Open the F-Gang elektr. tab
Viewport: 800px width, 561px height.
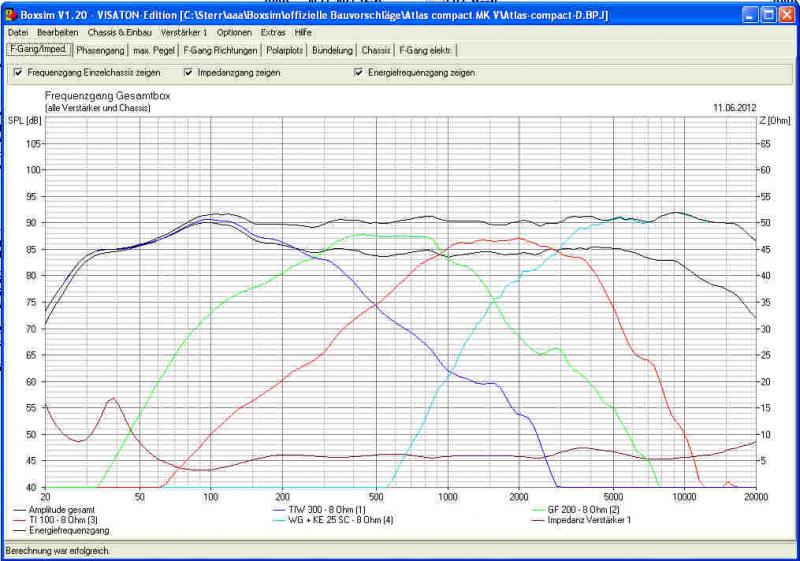coord(425,49)
